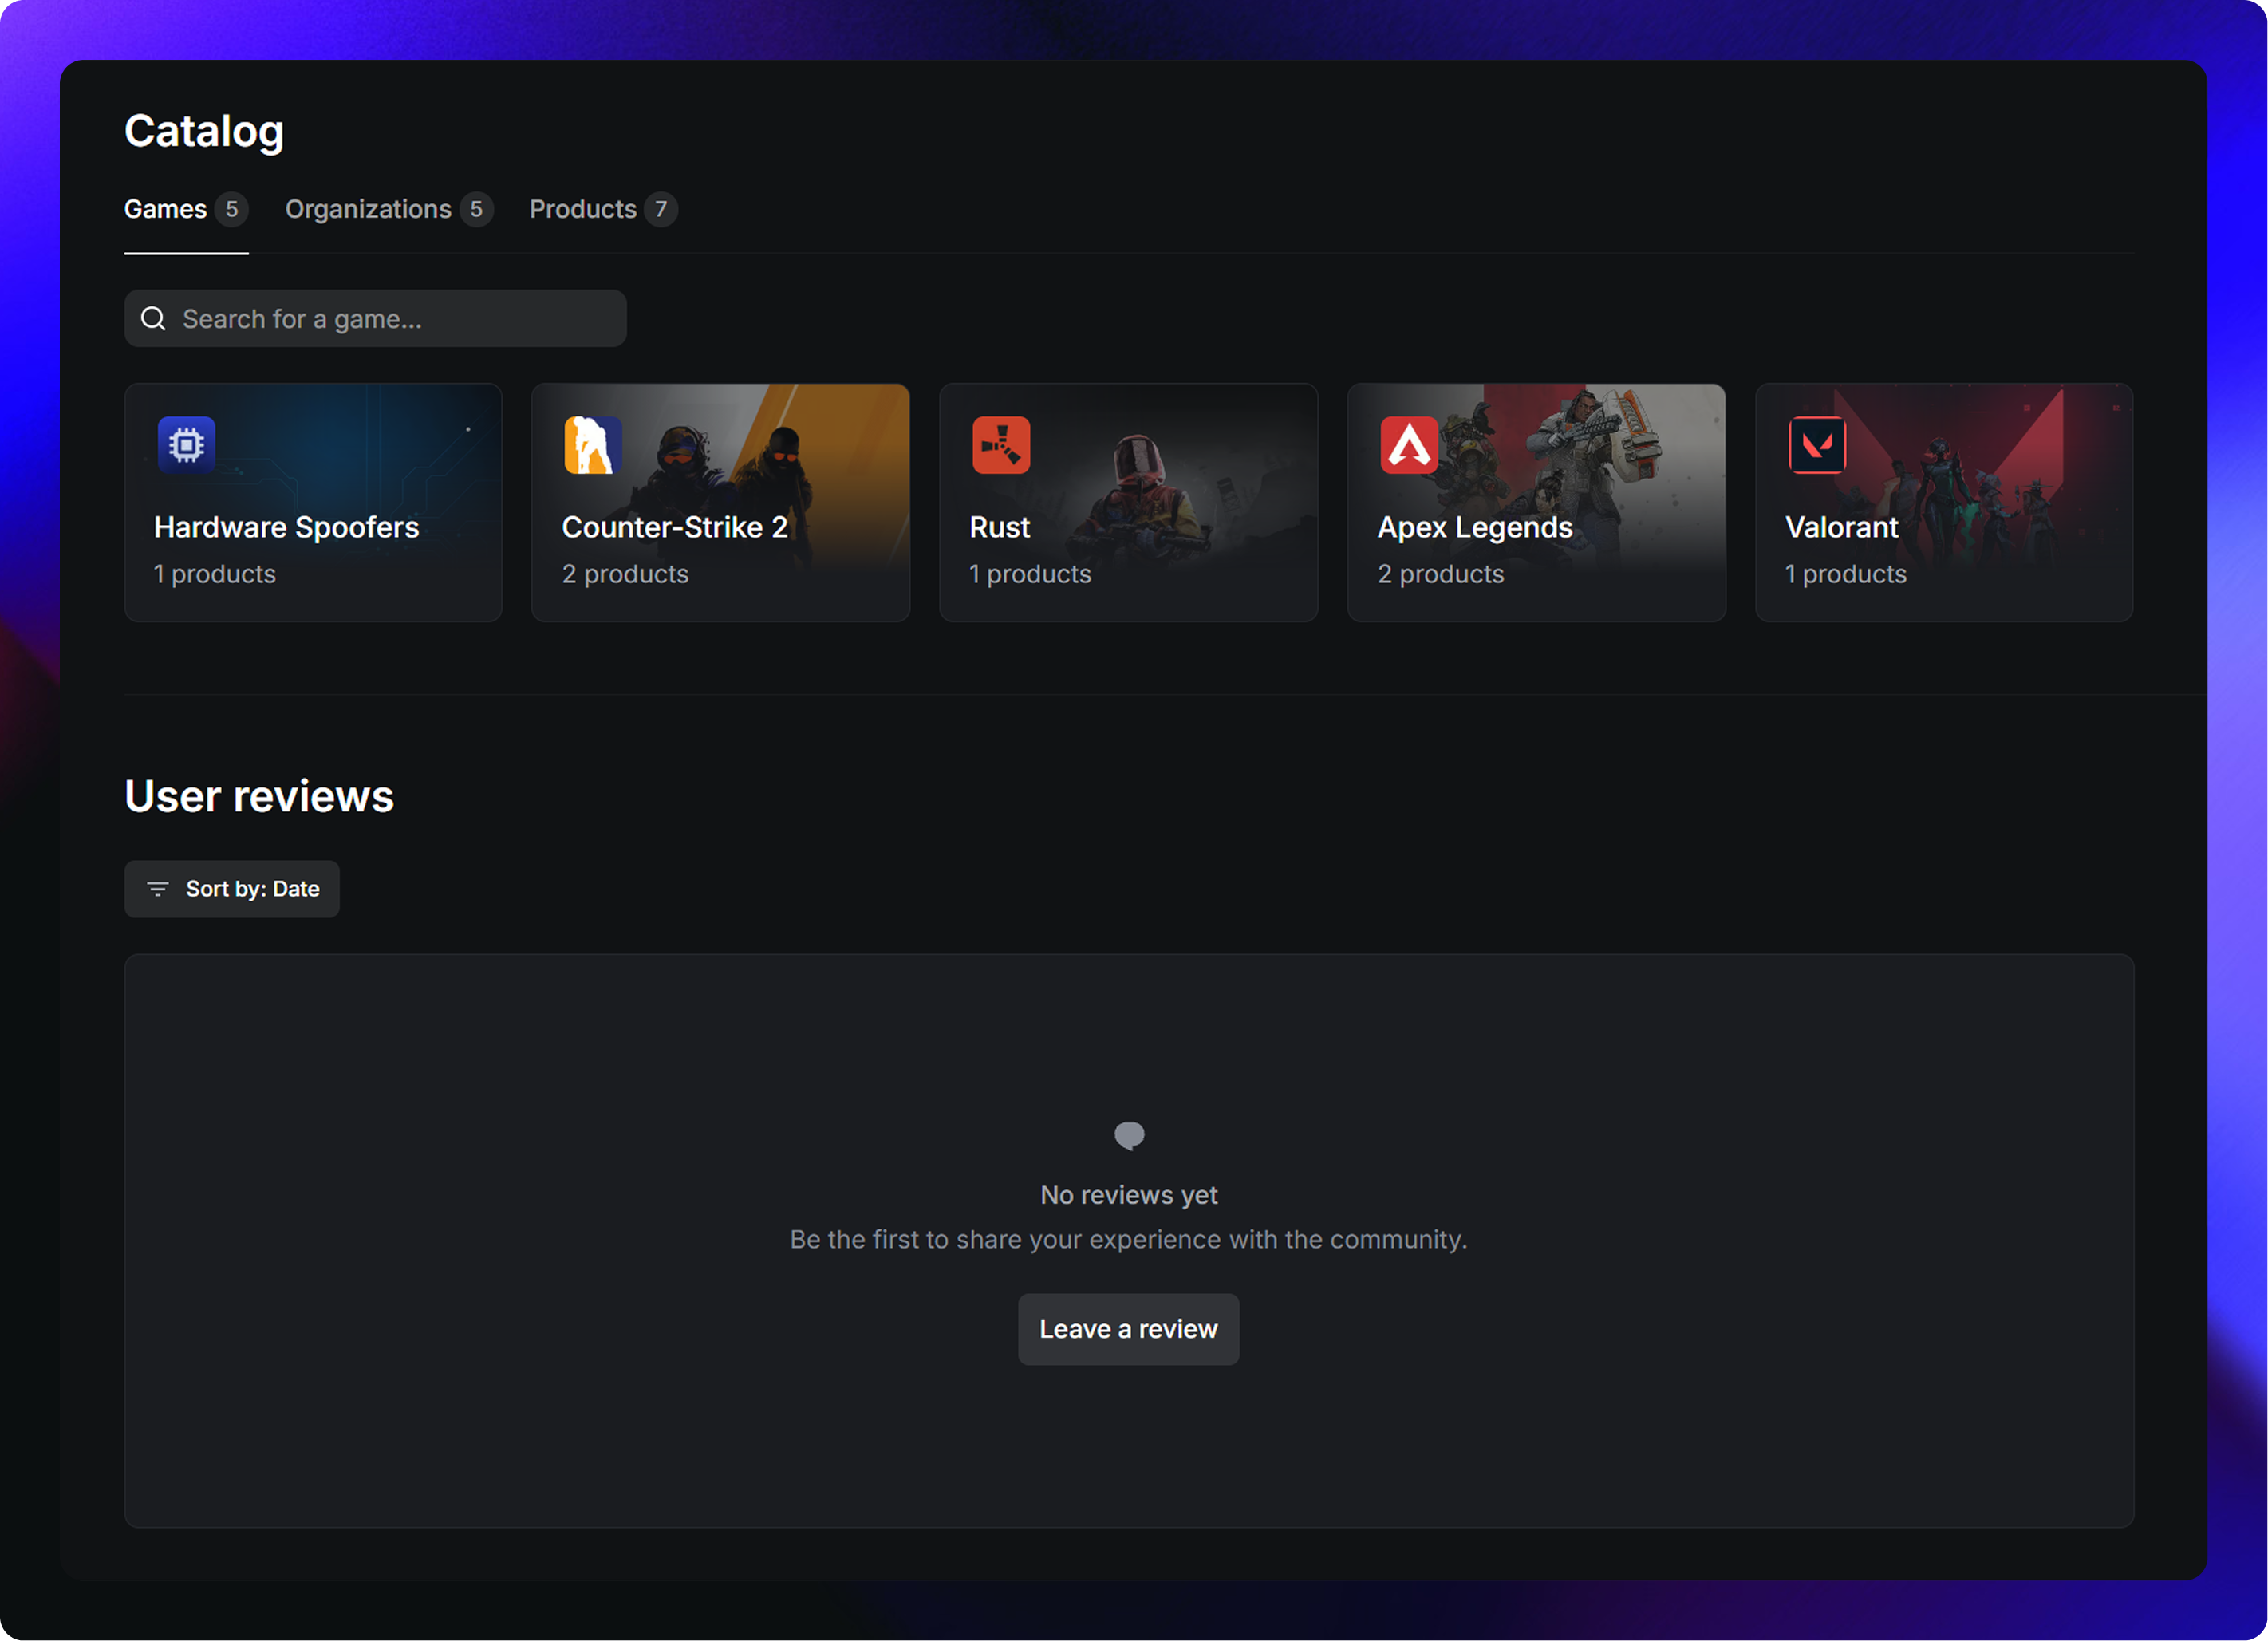This screenshot has height=1641, width=2268.
Task: Click the Organizations tab count badge 5
Action: pos(476,209)
